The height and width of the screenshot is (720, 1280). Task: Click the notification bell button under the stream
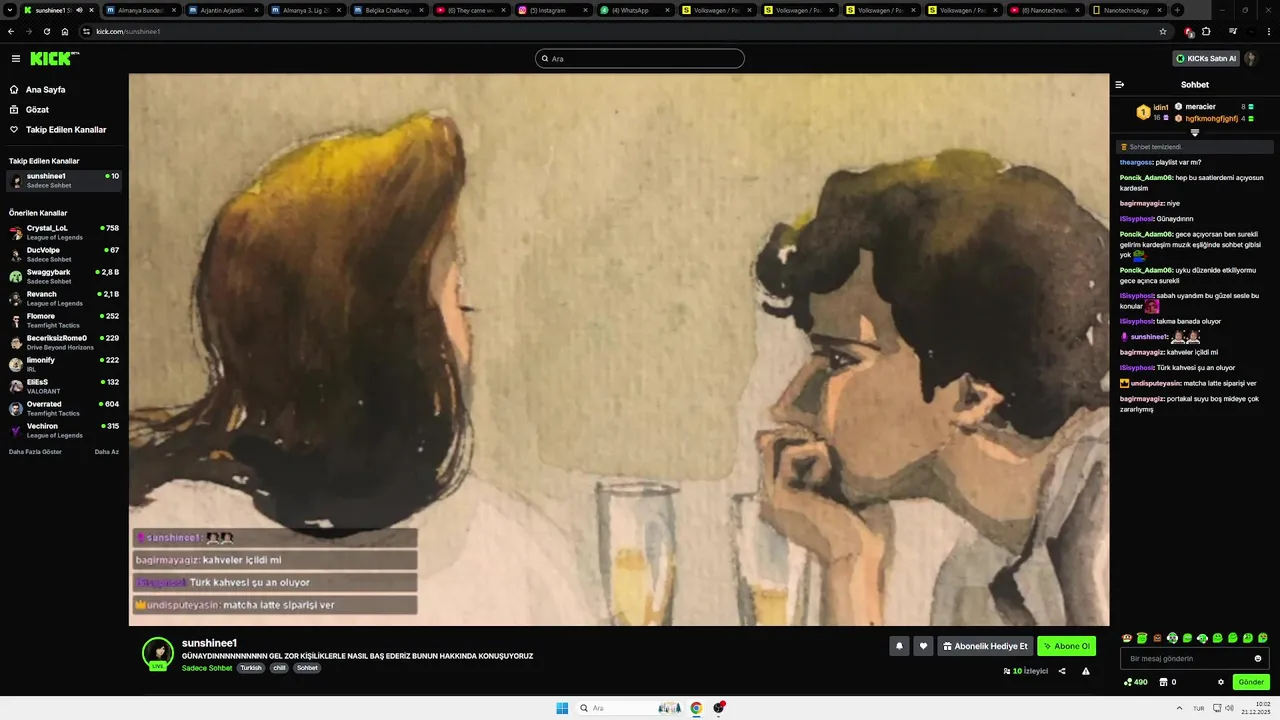coord(899,646)
